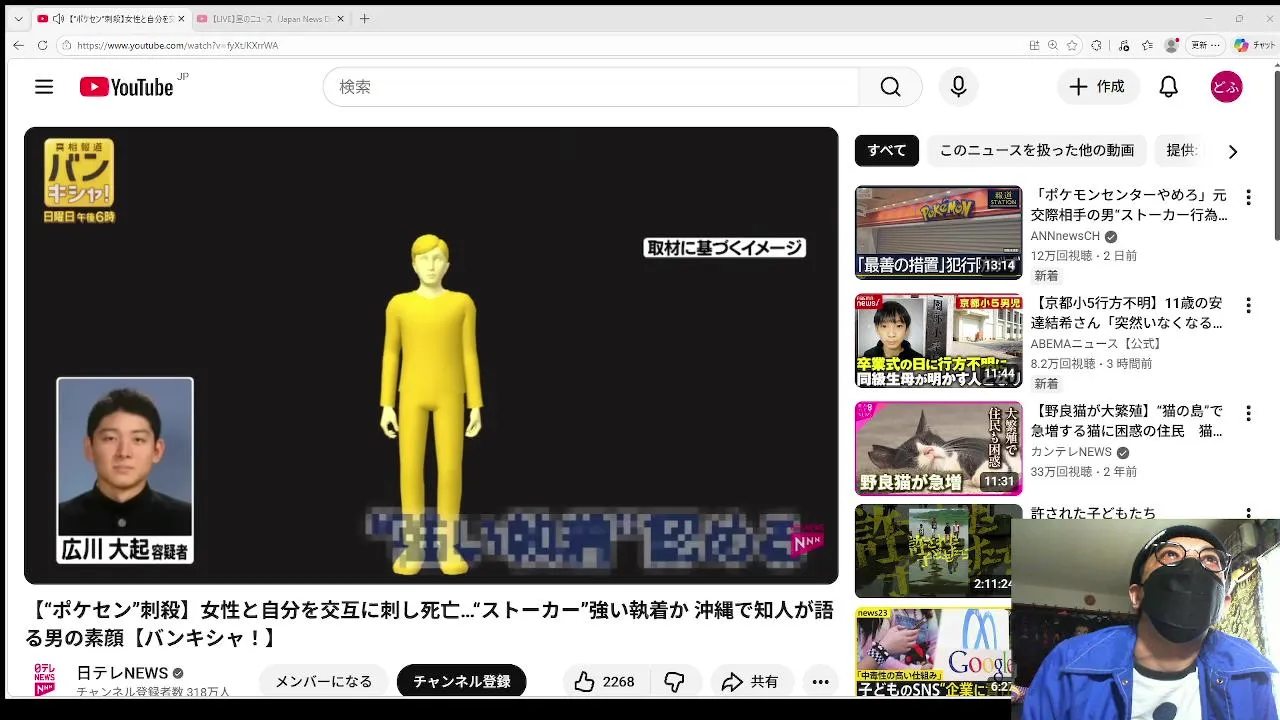The width and height of the screenshot is (1280, 720).
Task: Open the 許された子どもたち video thumbnail
Action: coord(932,551)
